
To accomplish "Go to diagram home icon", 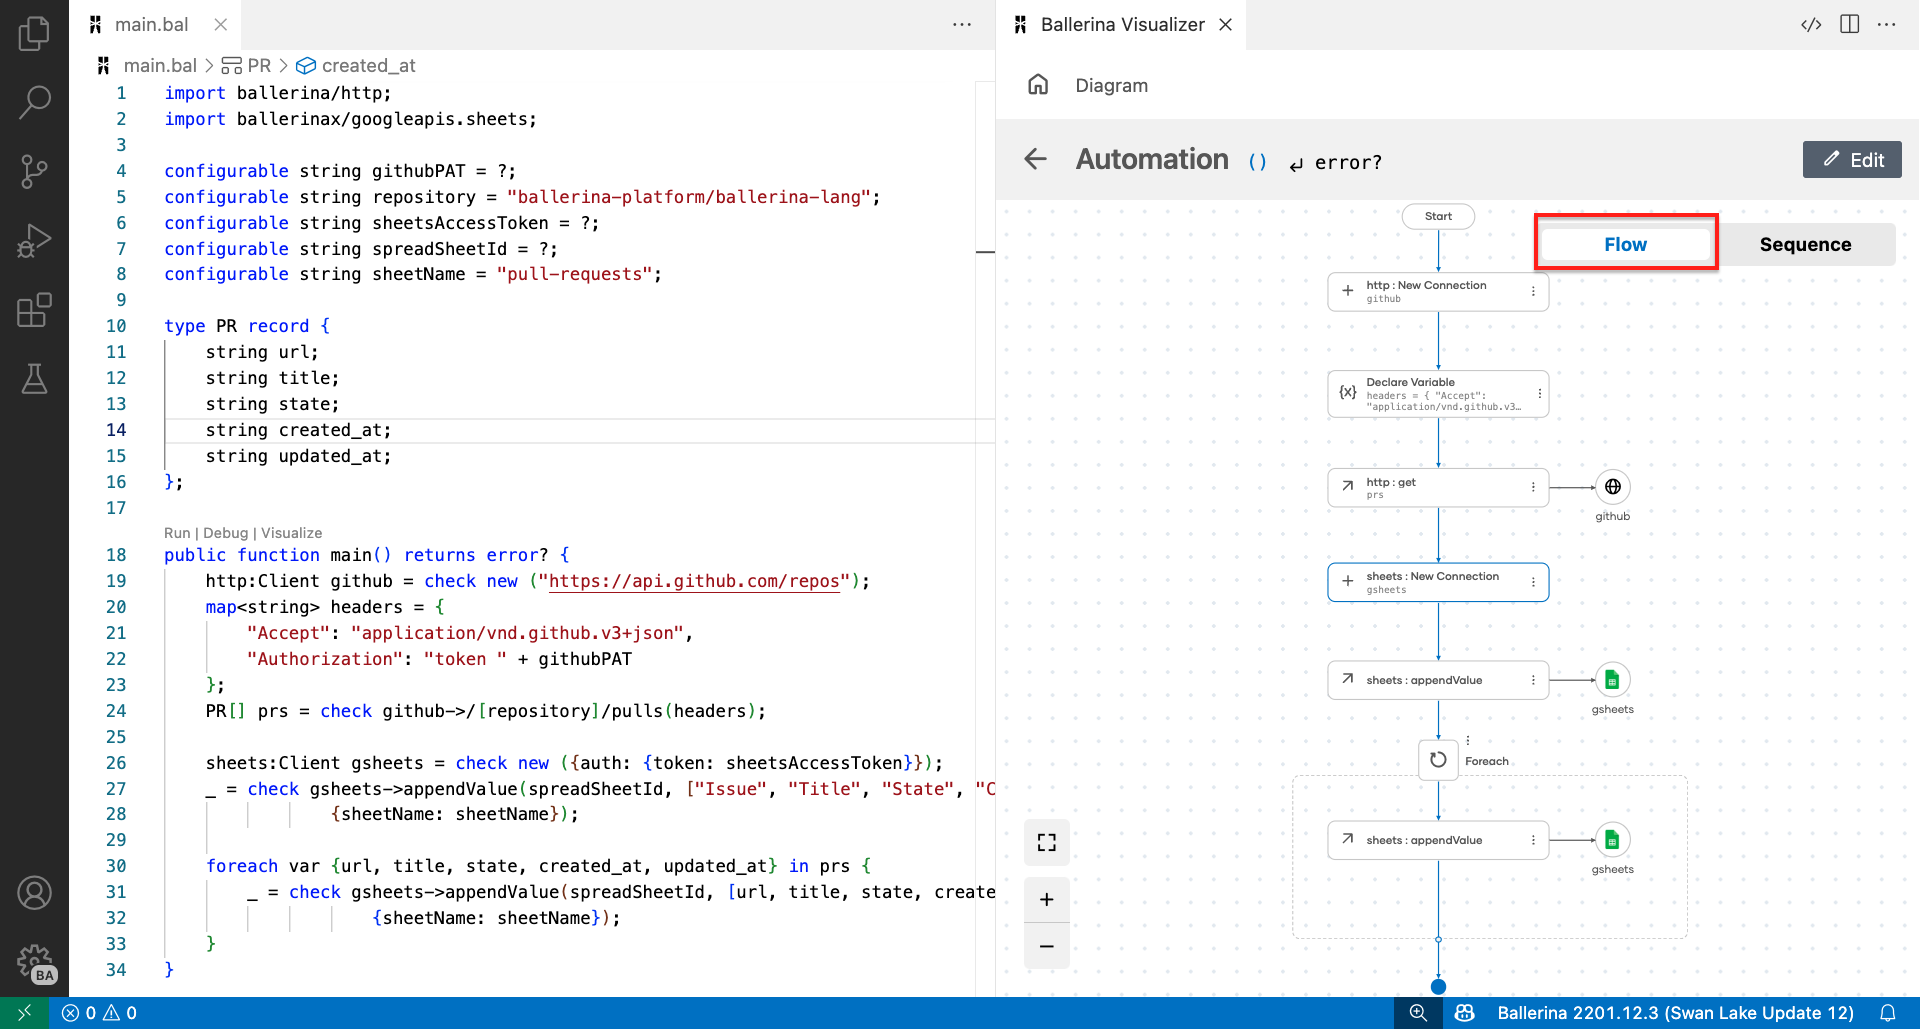I will (x=1038, y=85).
